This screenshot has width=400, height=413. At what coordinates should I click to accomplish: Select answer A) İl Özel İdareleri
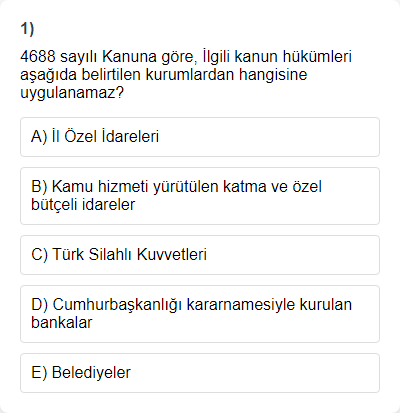[x=200, y=137]
